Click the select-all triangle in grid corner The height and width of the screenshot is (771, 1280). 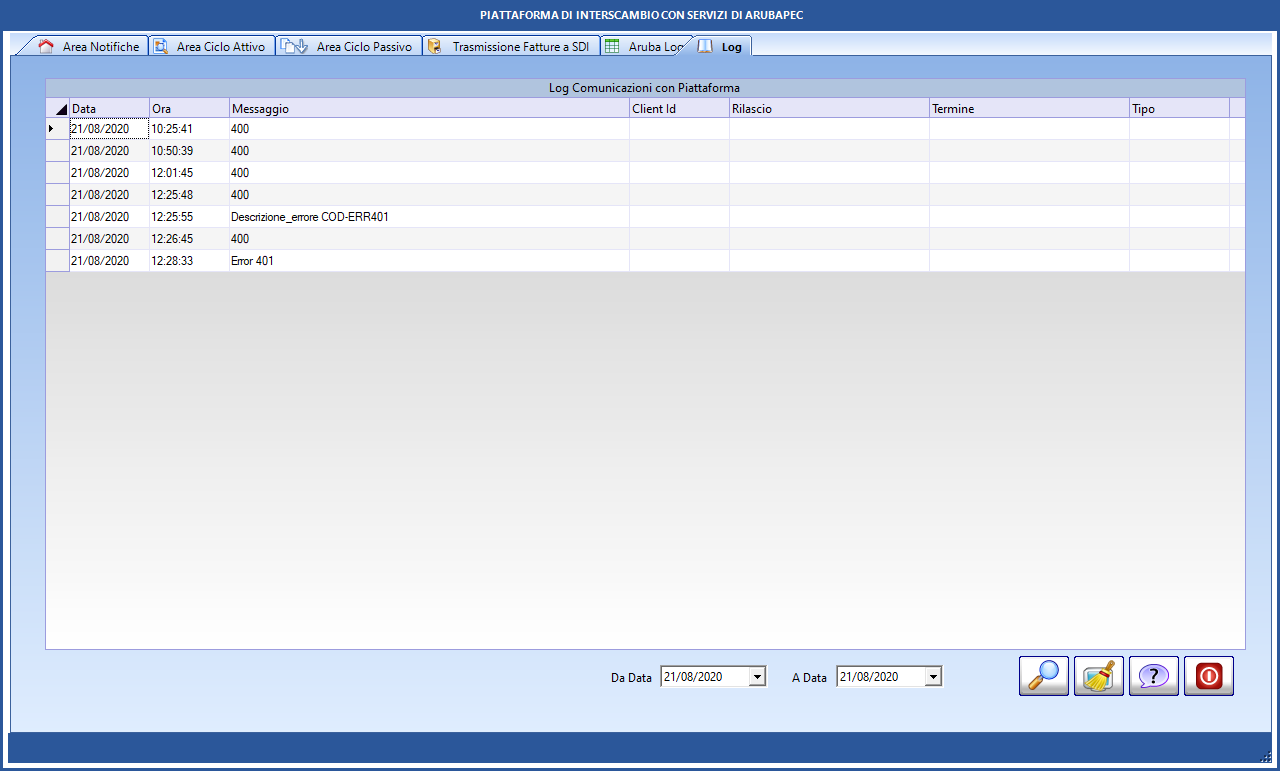pyautogui.click(x=58, y=108)
